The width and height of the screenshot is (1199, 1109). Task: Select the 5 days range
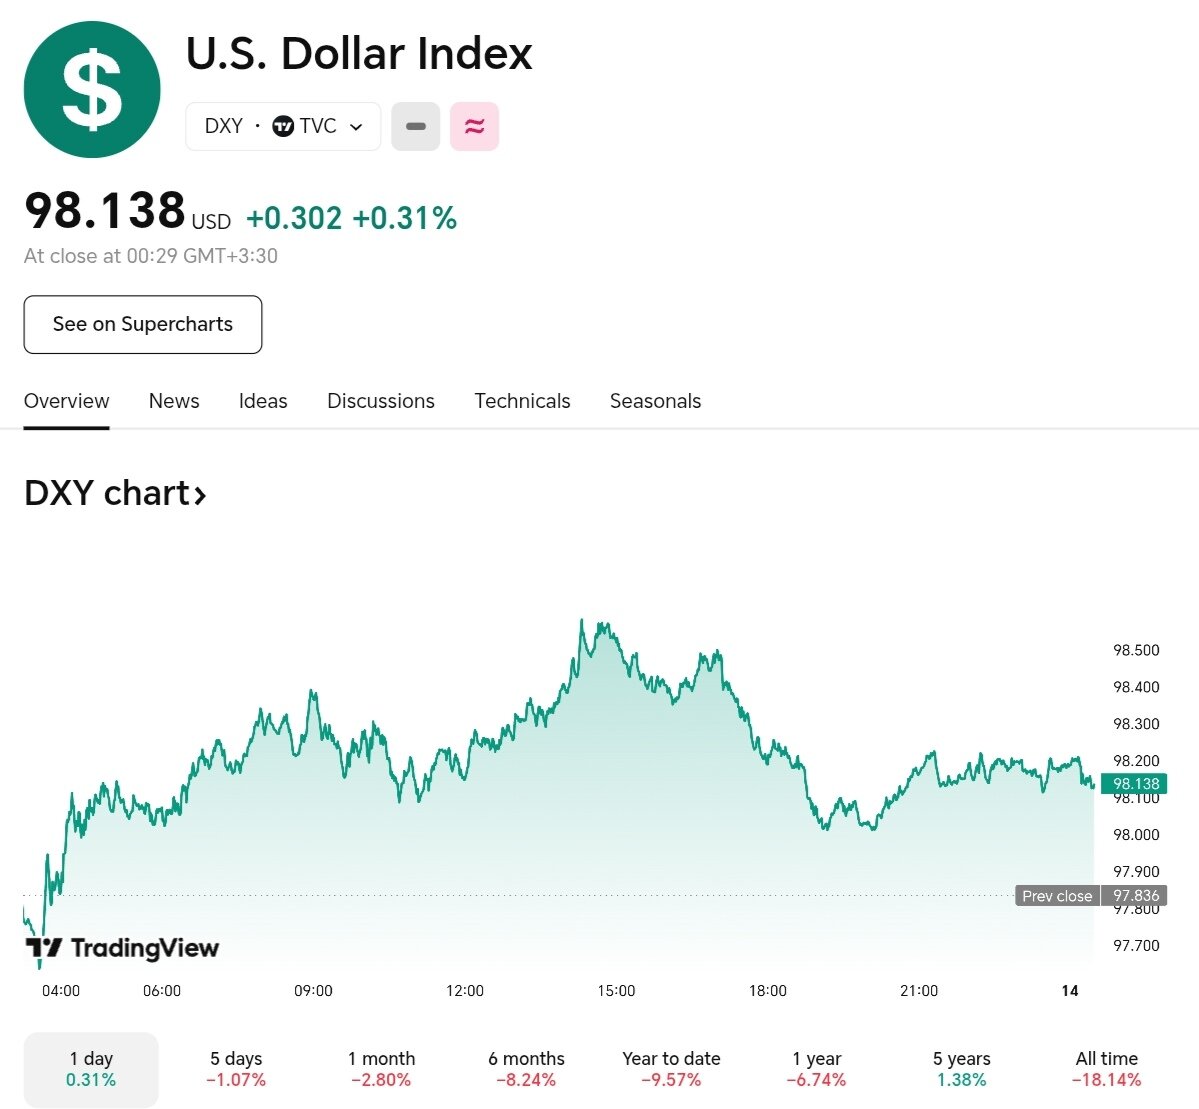(236, 1069)
